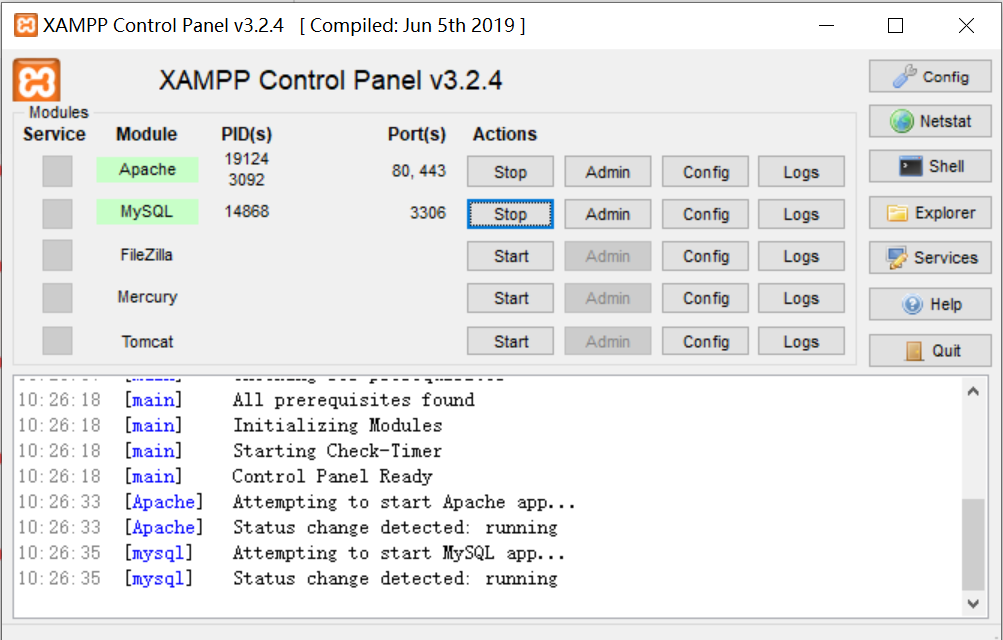1003x640 pixels.
Task: Open the Explorer folder button
Action: click(930, 213)
